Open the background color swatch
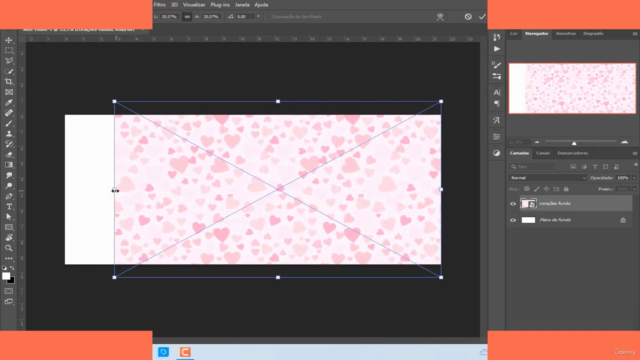Image resolution: width=640 pixels, height=360 pixels. pyautogui.click(x=12, y=281)
